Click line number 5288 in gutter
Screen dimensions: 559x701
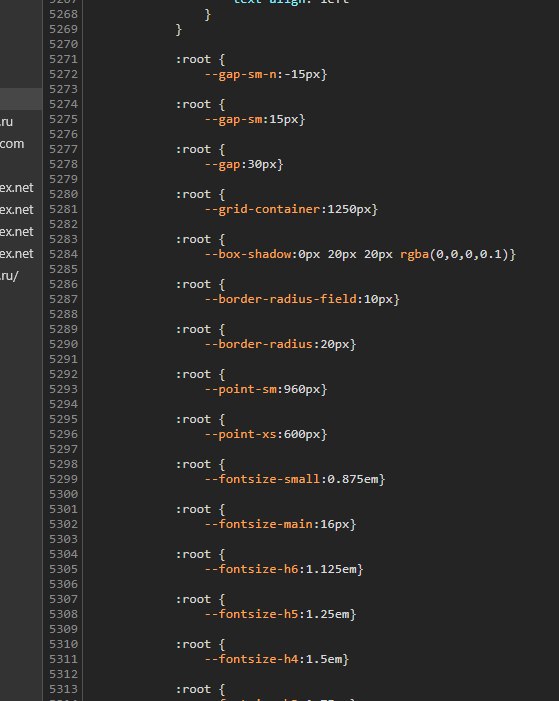point(64,314)
